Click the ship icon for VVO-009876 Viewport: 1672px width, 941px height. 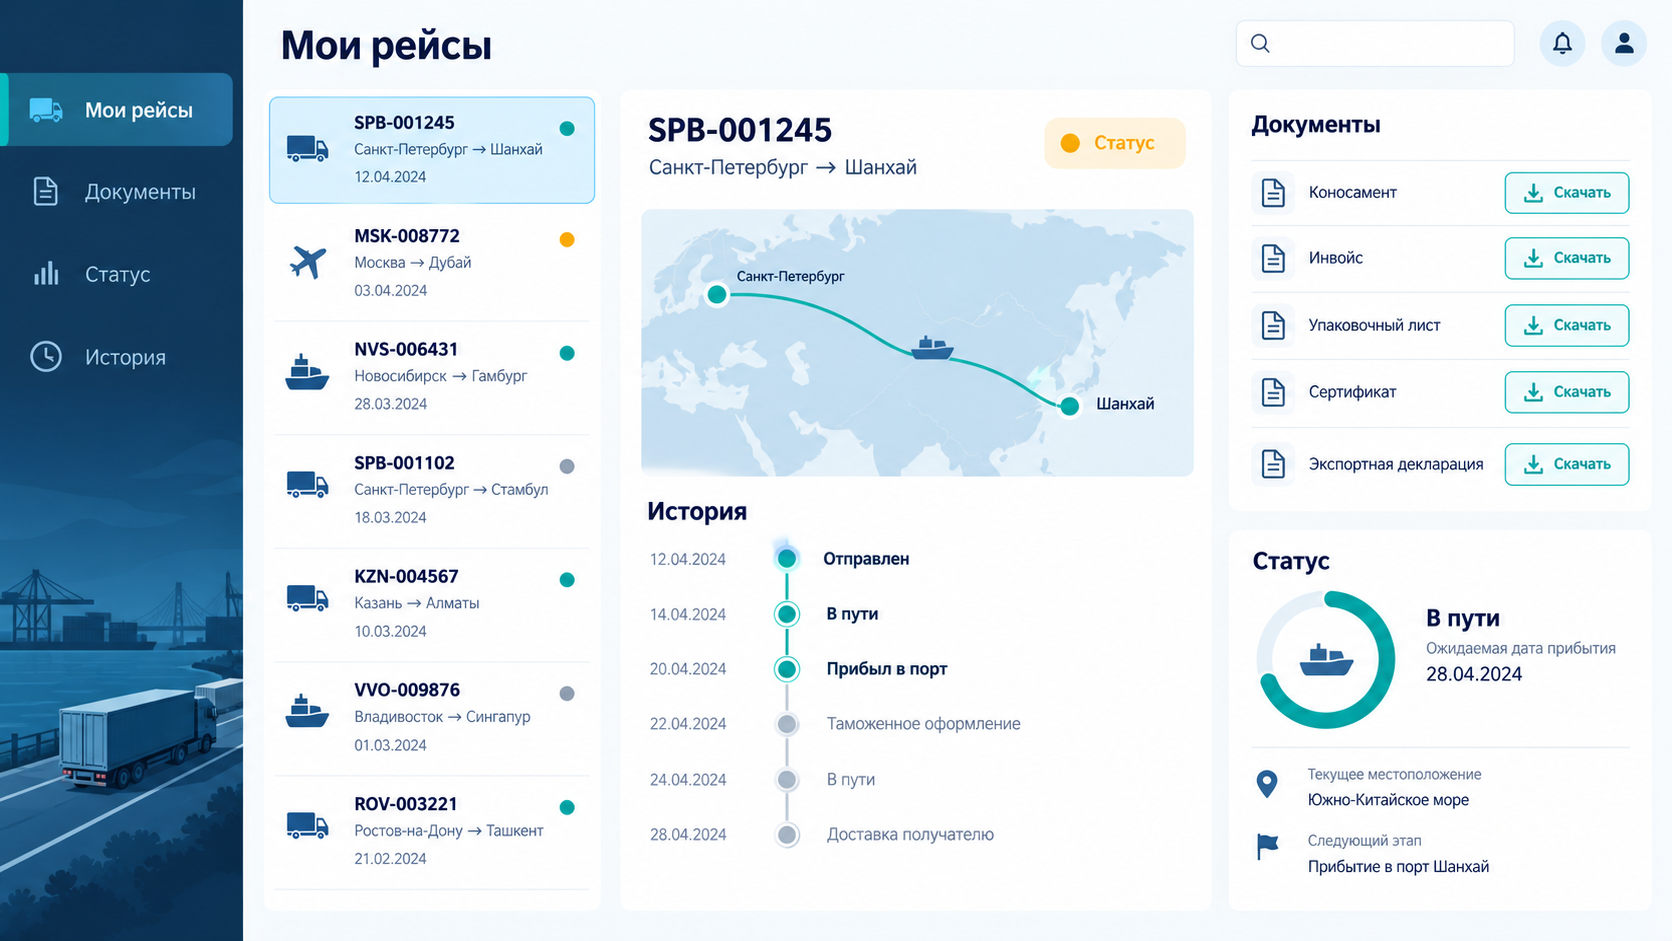pos(307,709)
